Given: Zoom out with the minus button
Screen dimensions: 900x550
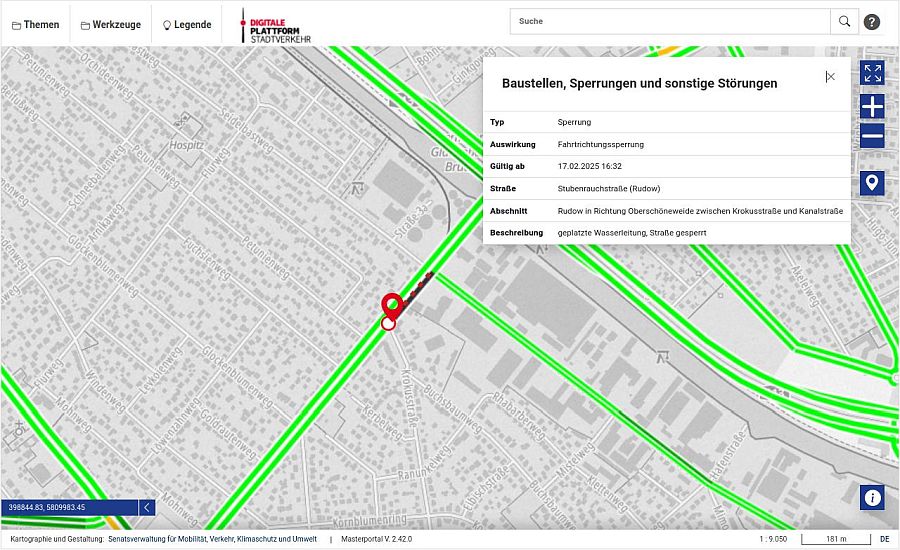Looking at the screenshot, I should (872, 136).
